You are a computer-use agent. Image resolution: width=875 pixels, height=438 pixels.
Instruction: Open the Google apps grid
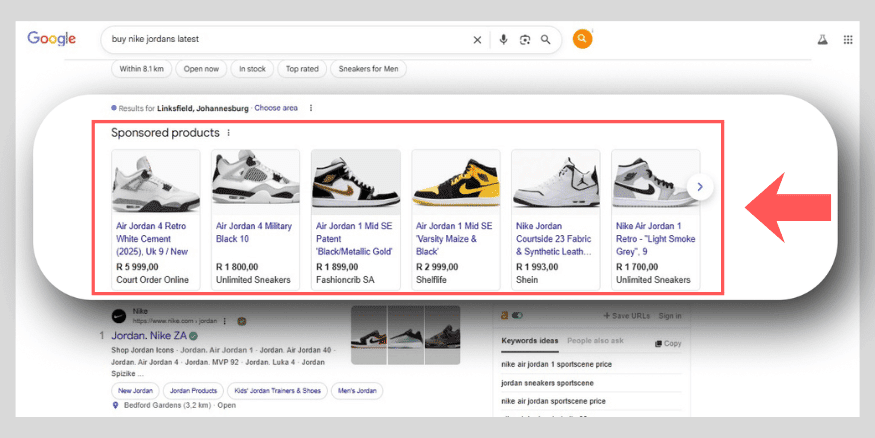[x=848, y=40]
